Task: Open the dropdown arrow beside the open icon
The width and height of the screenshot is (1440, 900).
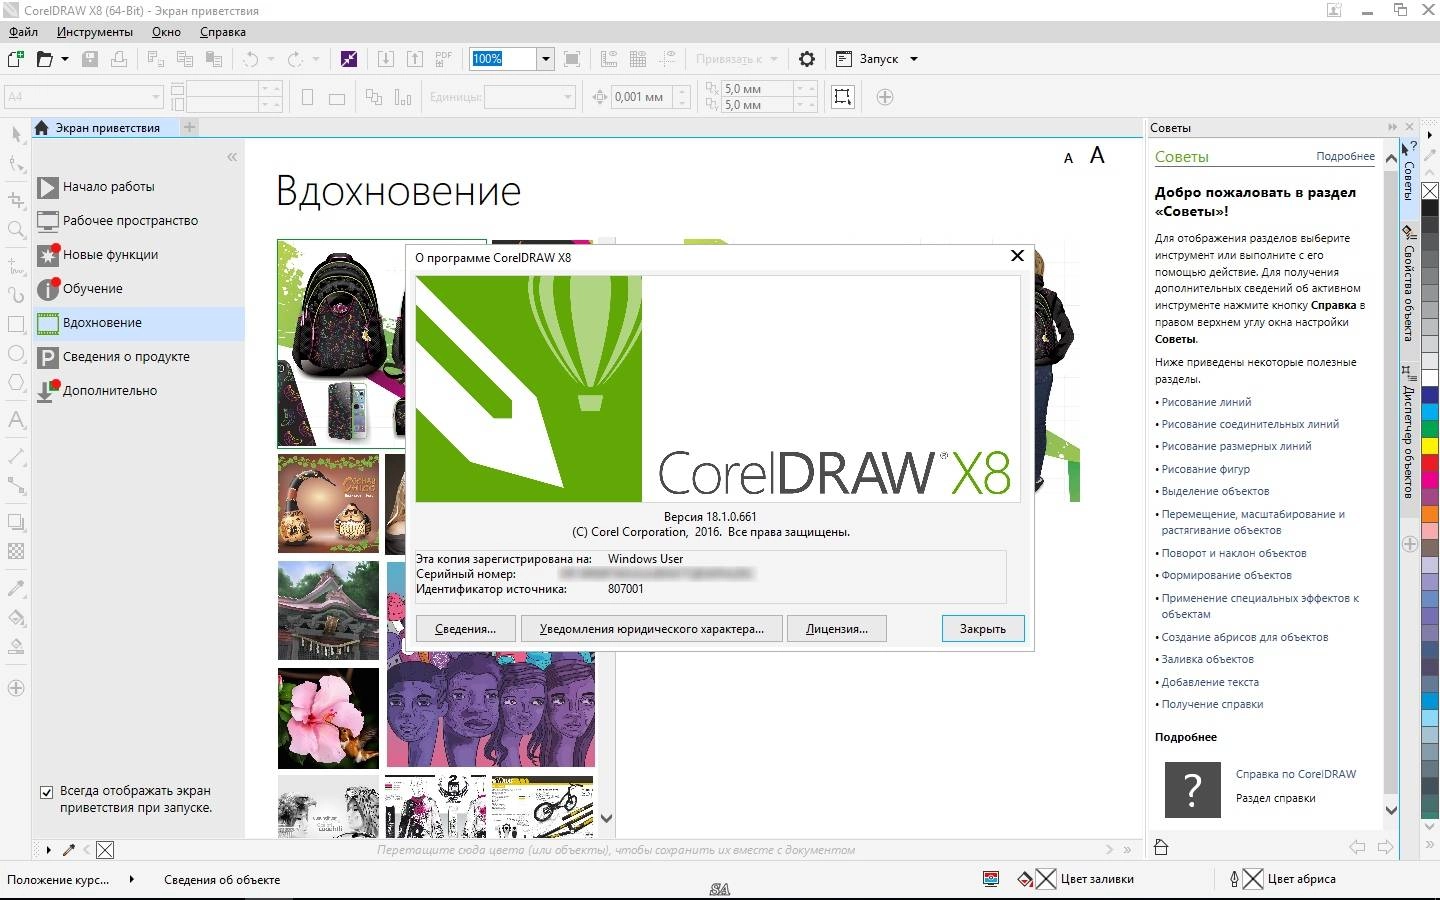Action: [x=65, y=59]
